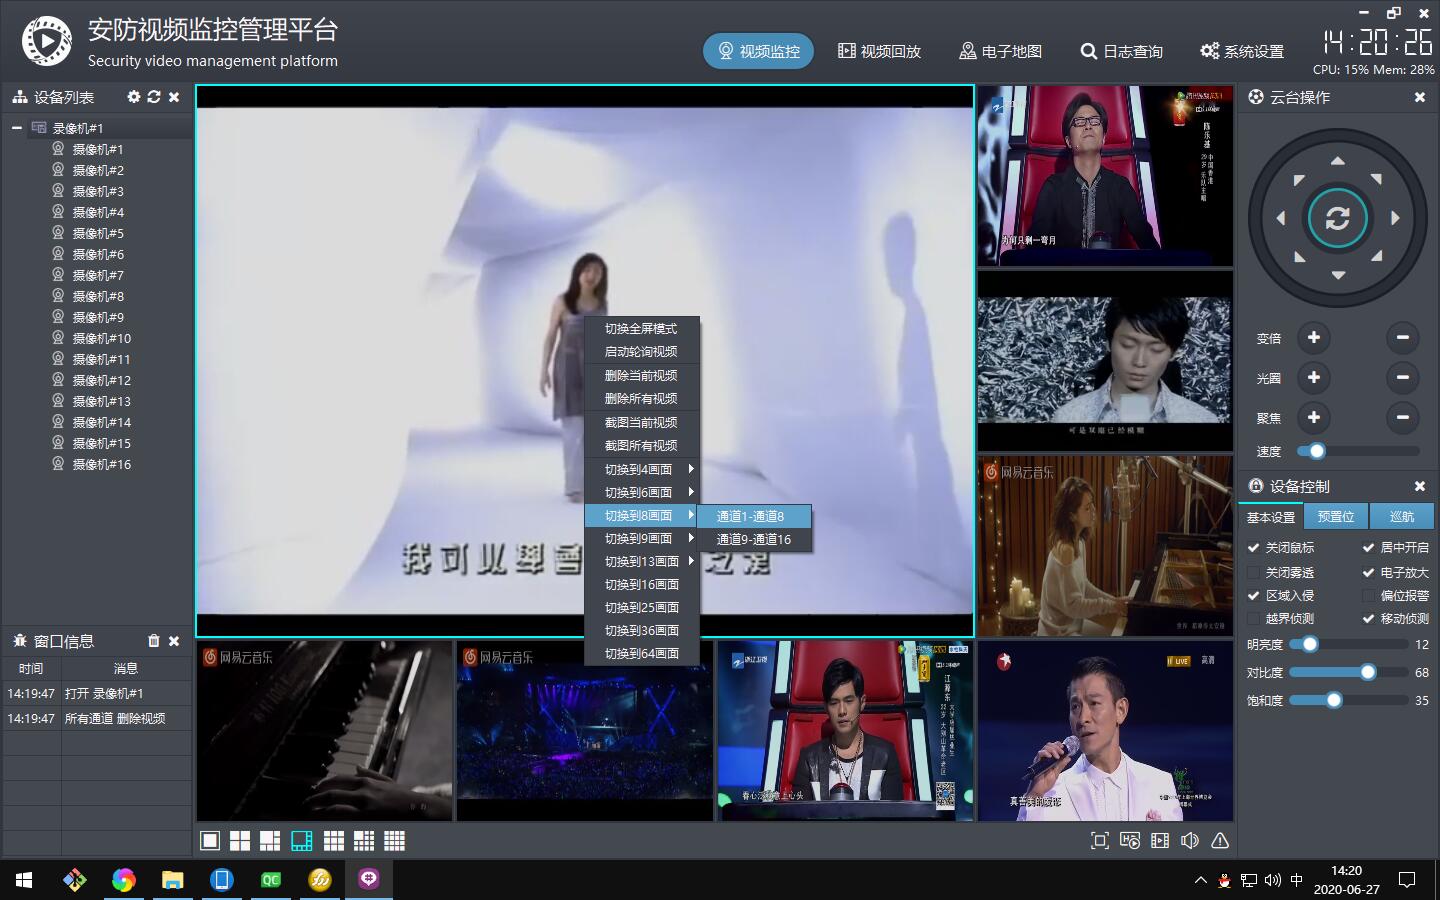This screenshot has height=900, width=1440.
Task: Select the 6-screen layout icon
Action: (270, 841)
